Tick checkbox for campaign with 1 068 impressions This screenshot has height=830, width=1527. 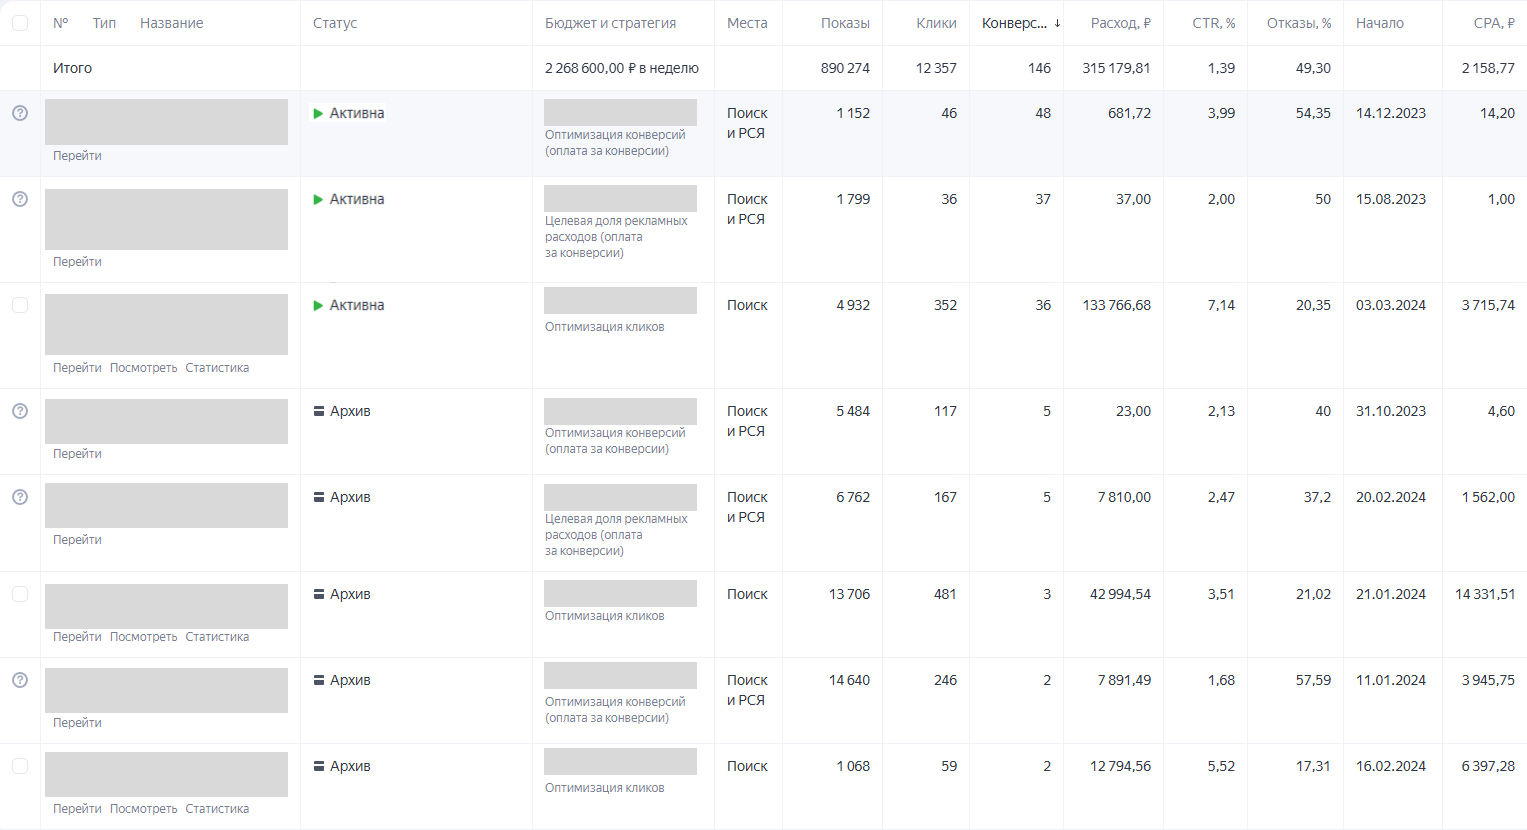[20, 766]
